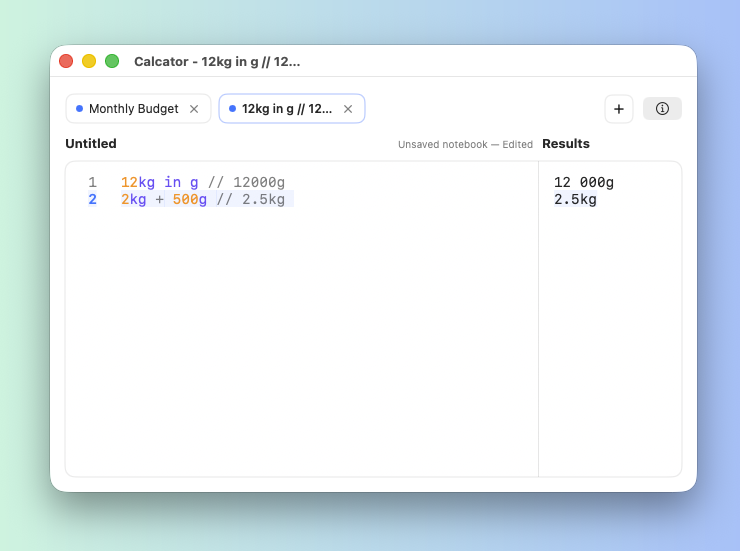This screenshot has height=551, width=740.
Task: Open the info panel button
Action: tap(662, 109)
